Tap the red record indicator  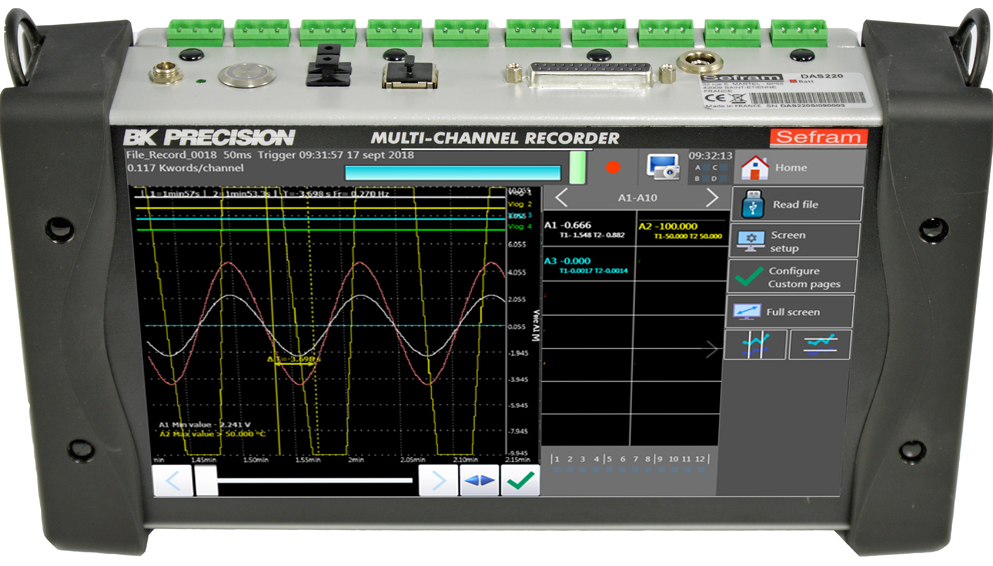pos(612,167)
